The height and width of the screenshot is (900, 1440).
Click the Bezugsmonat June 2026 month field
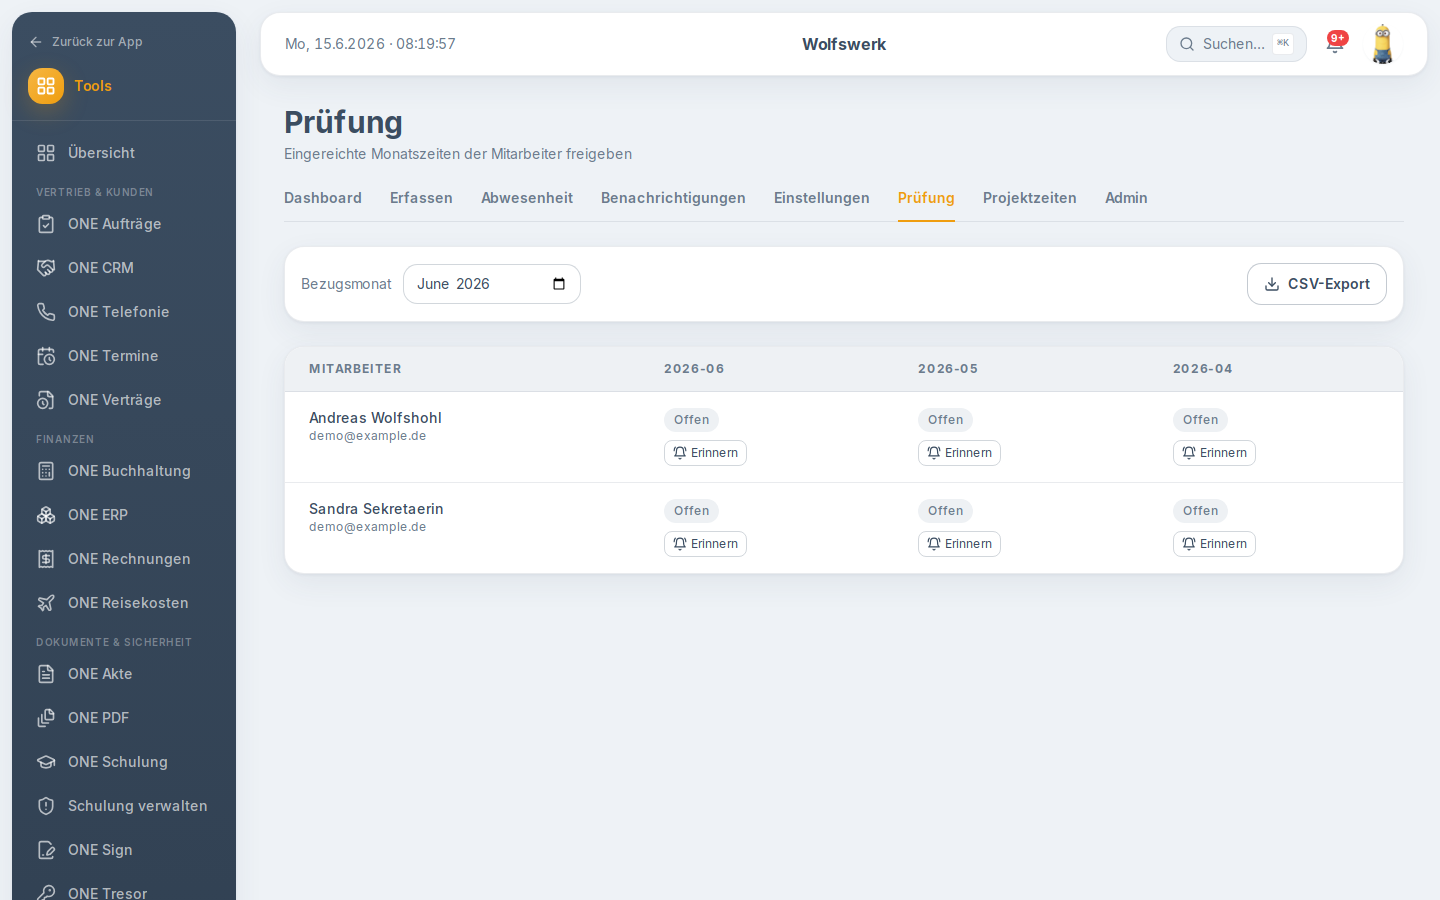[x=491, y=284]
